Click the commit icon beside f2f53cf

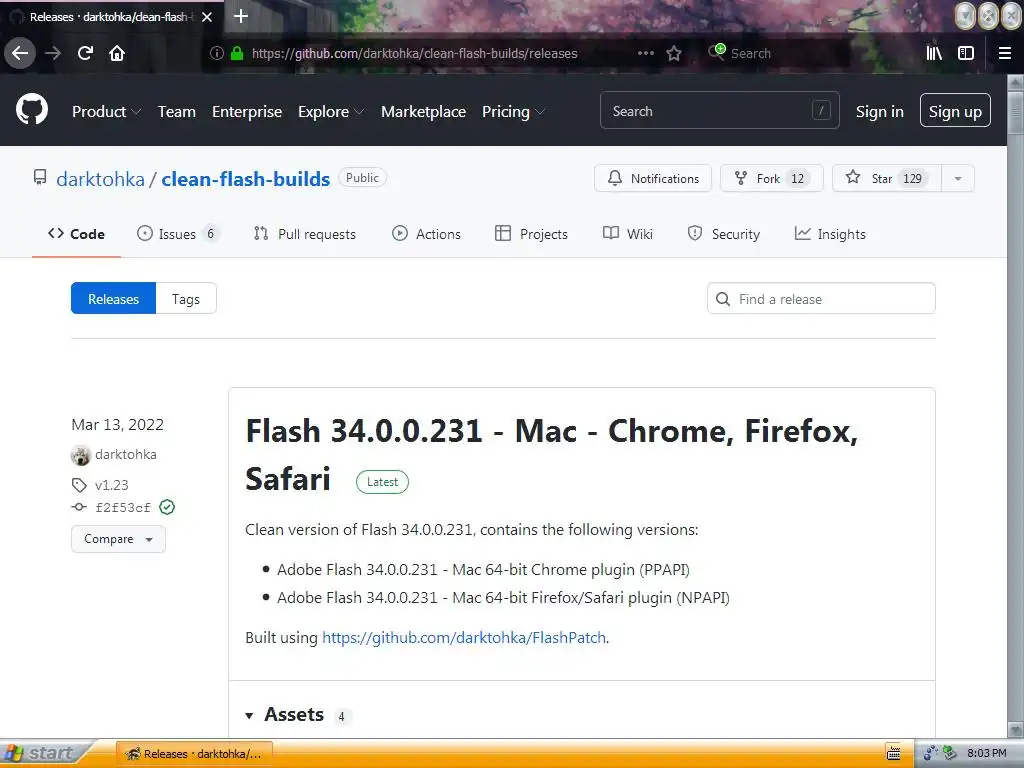tap(79, 507)
